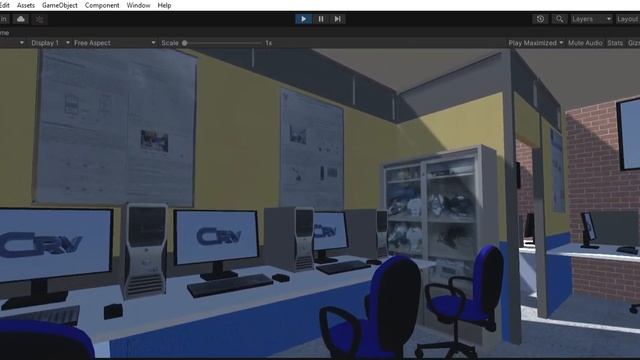
Task: Open the GameObject menu
Action: click(60, 5)
